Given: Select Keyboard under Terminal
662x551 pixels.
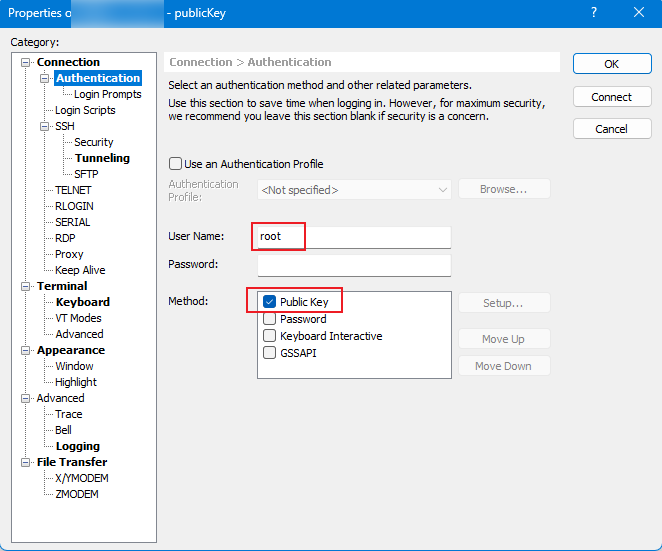Looking at the screenshot, I should coord(83,302).
